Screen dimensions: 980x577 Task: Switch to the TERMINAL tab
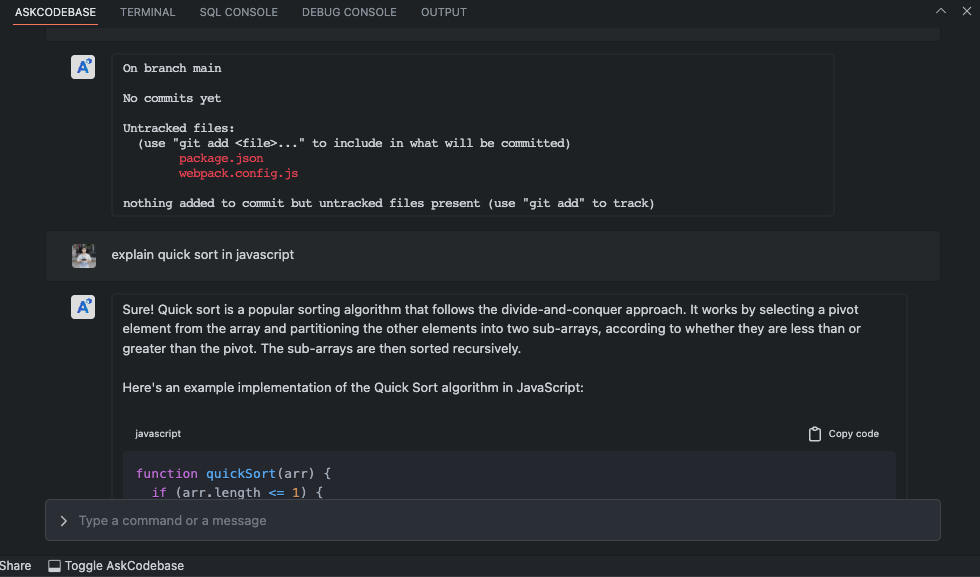[x=147, y=12]
